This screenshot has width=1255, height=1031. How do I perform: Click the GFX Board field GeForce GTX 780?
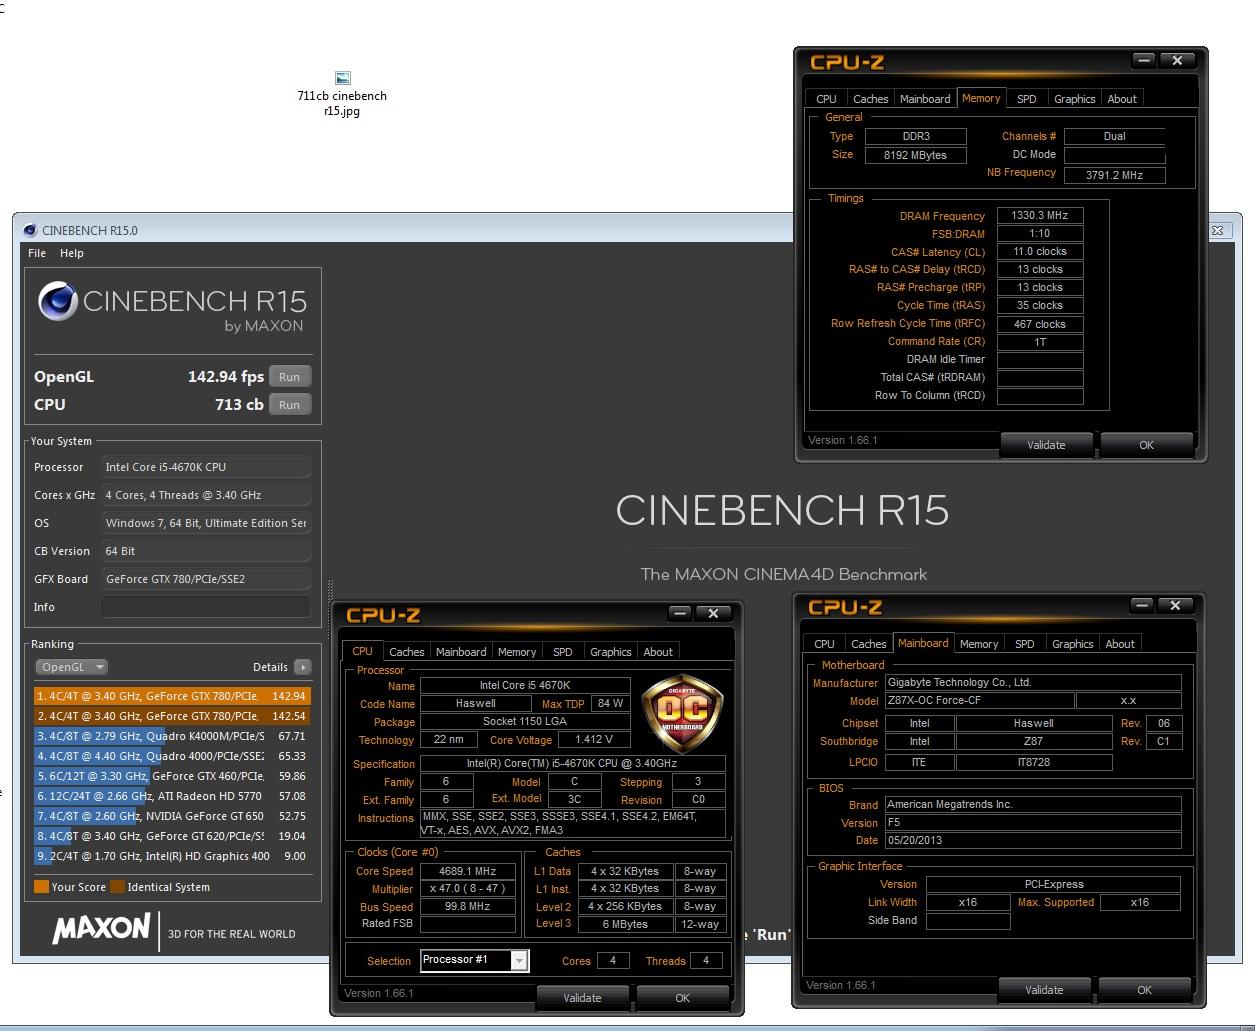click(x=205, y=579)
